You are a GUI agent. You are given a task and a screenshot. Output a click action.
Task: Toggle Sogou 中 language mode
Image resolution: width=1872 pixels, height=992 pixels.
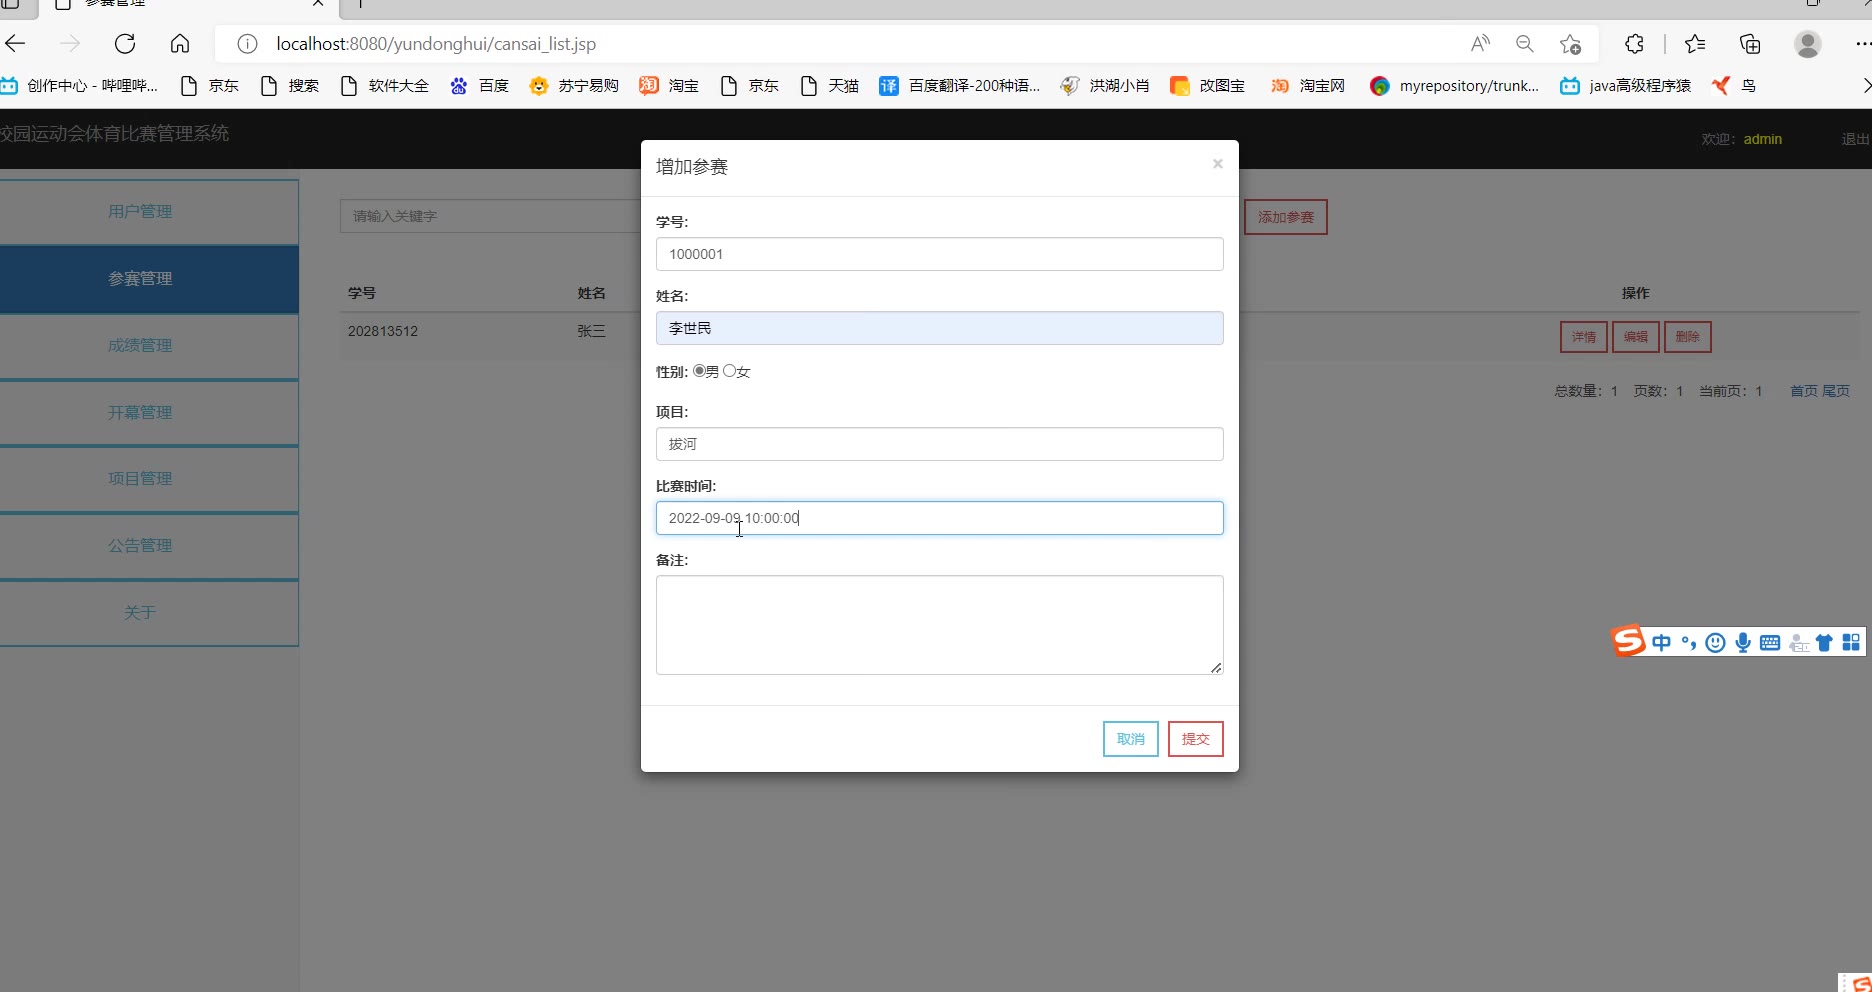coord(1662,643)
